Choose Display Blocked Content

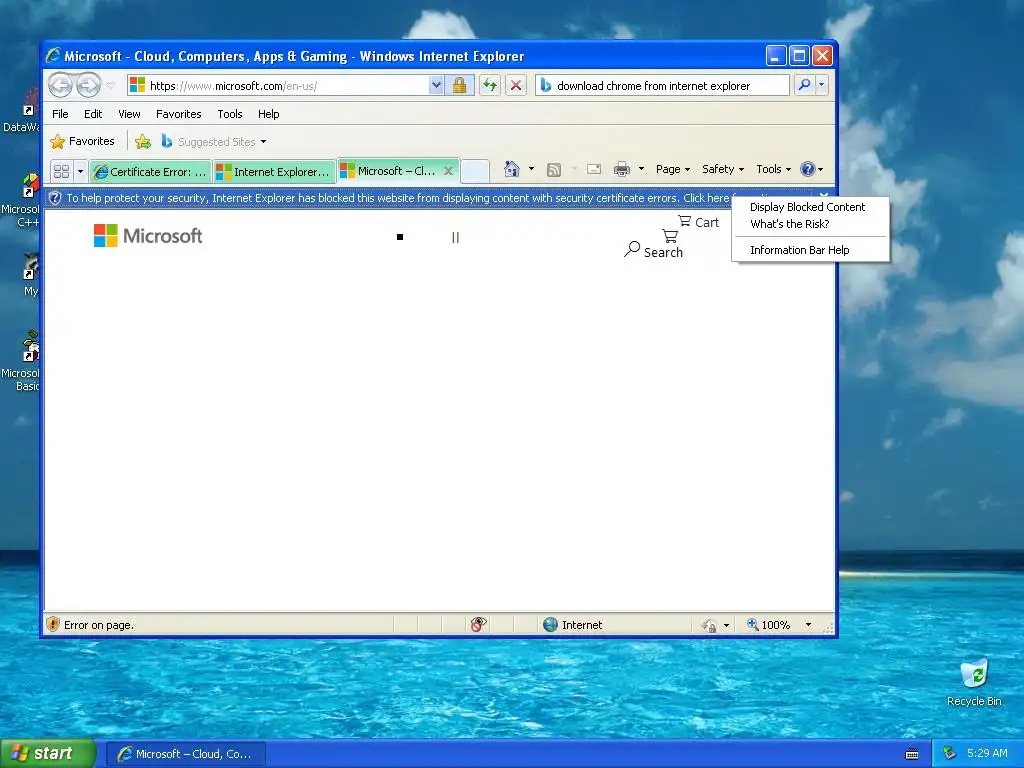pos(807,207)
